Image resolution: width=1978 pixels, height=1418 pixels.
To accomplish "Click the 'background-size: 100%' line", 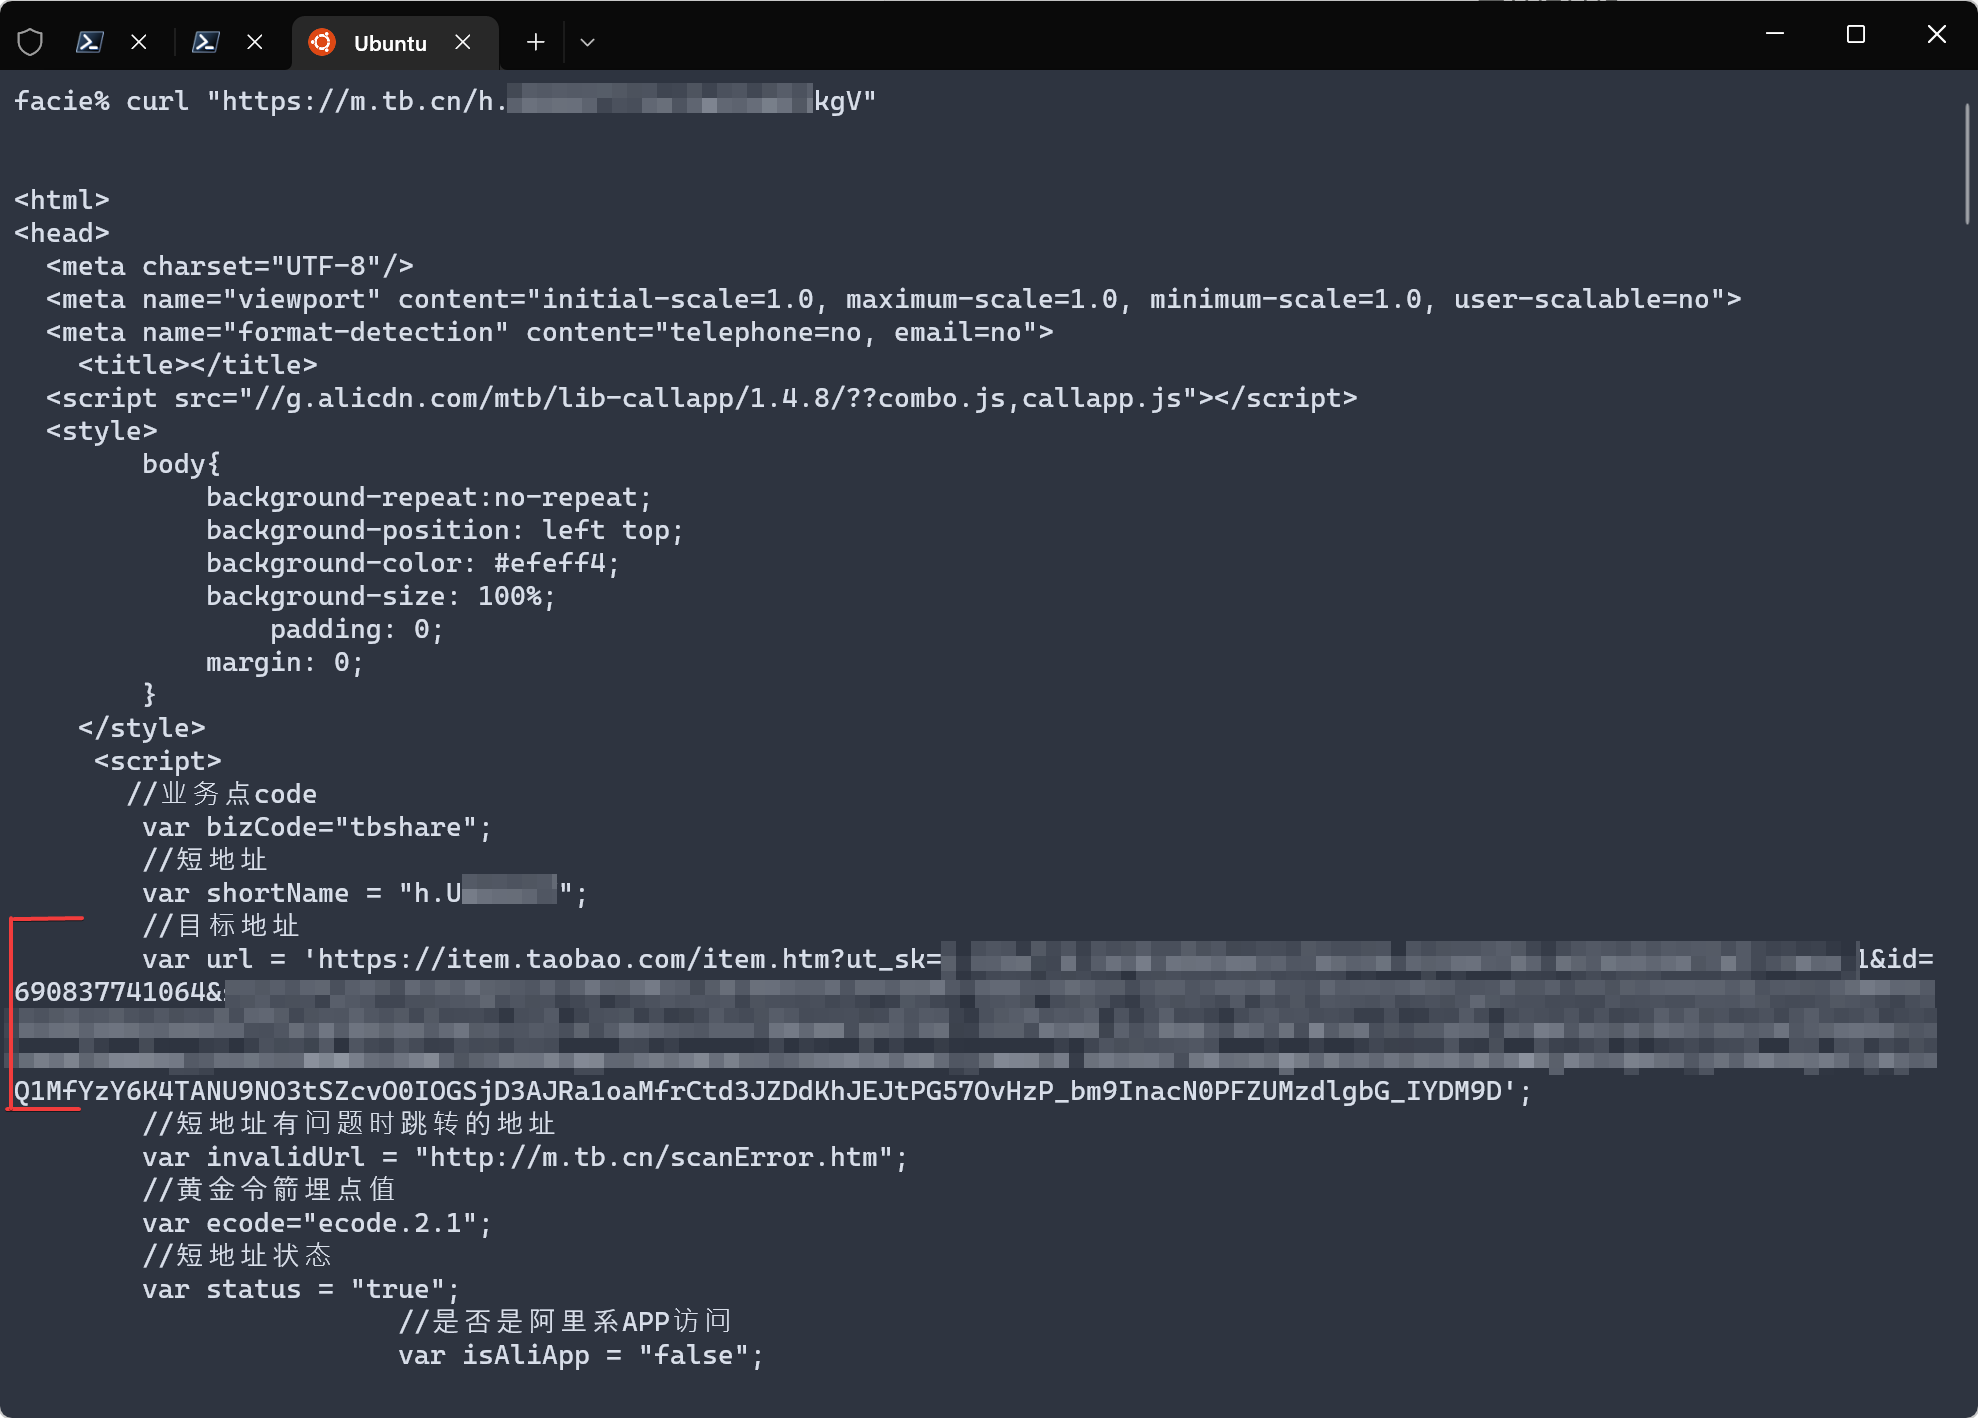I will 381,596.
